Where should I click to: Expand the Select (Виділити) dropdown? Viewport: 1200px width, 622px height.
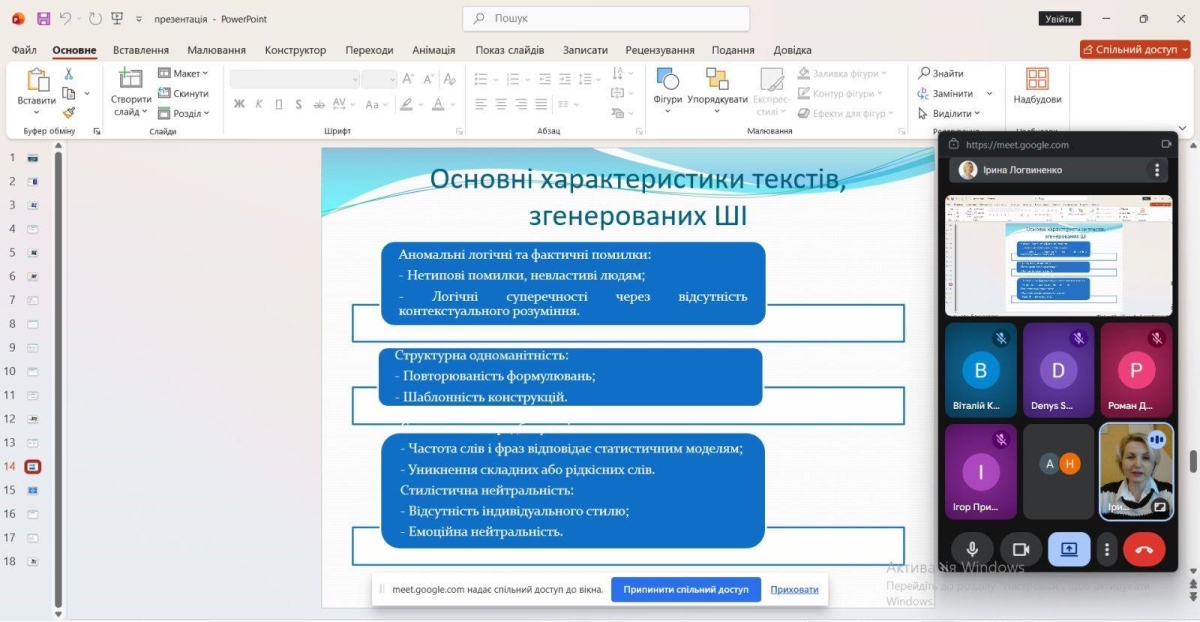949,113
